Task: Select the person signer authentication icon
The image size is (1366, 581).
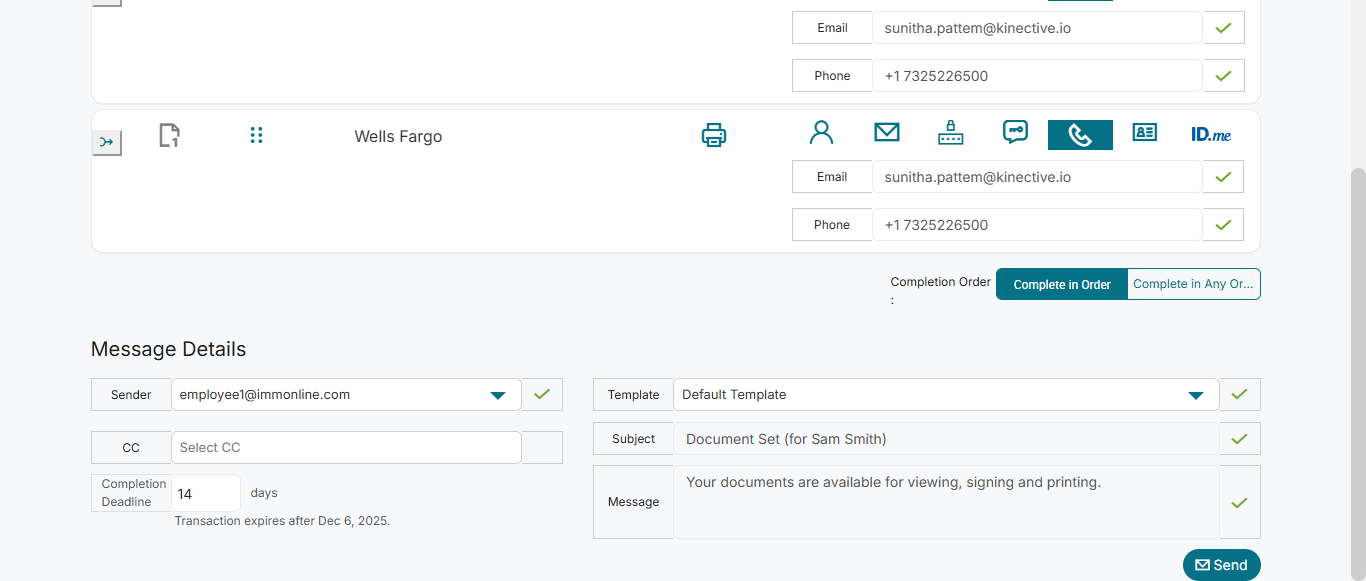Action: [x=821, y=133]
